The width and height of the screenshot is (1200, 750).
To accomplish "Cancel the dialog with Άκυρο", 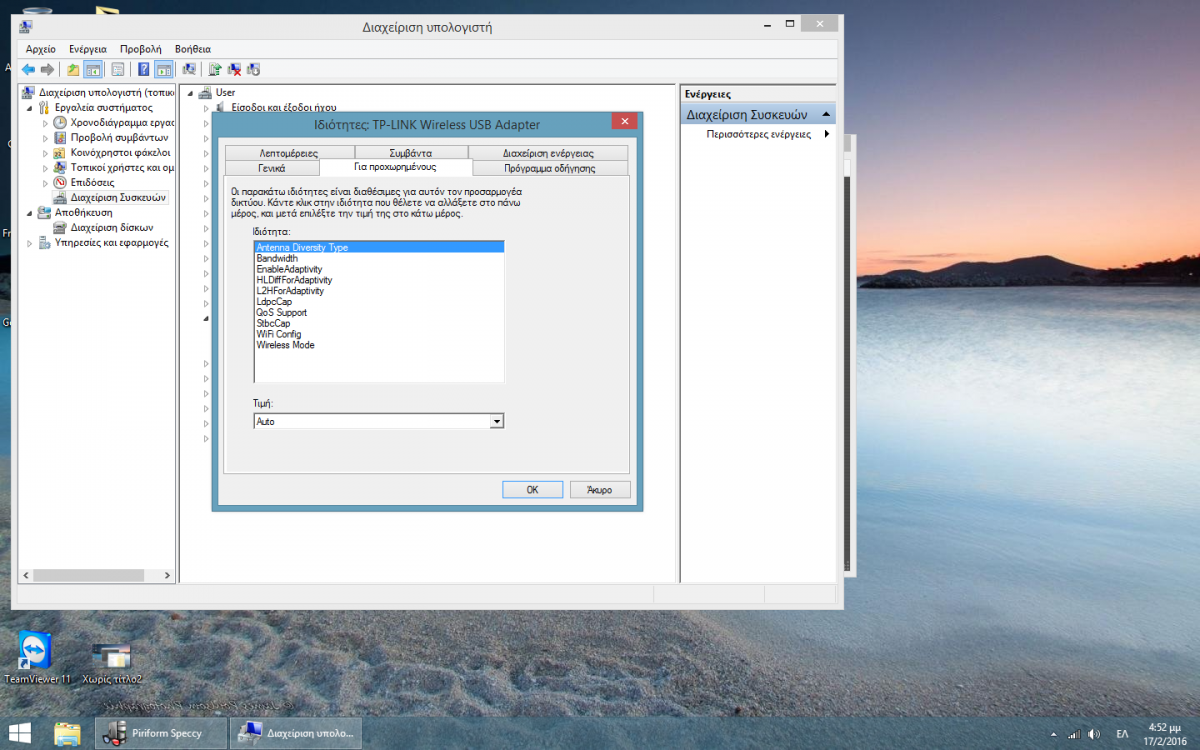I will [600, 489].
